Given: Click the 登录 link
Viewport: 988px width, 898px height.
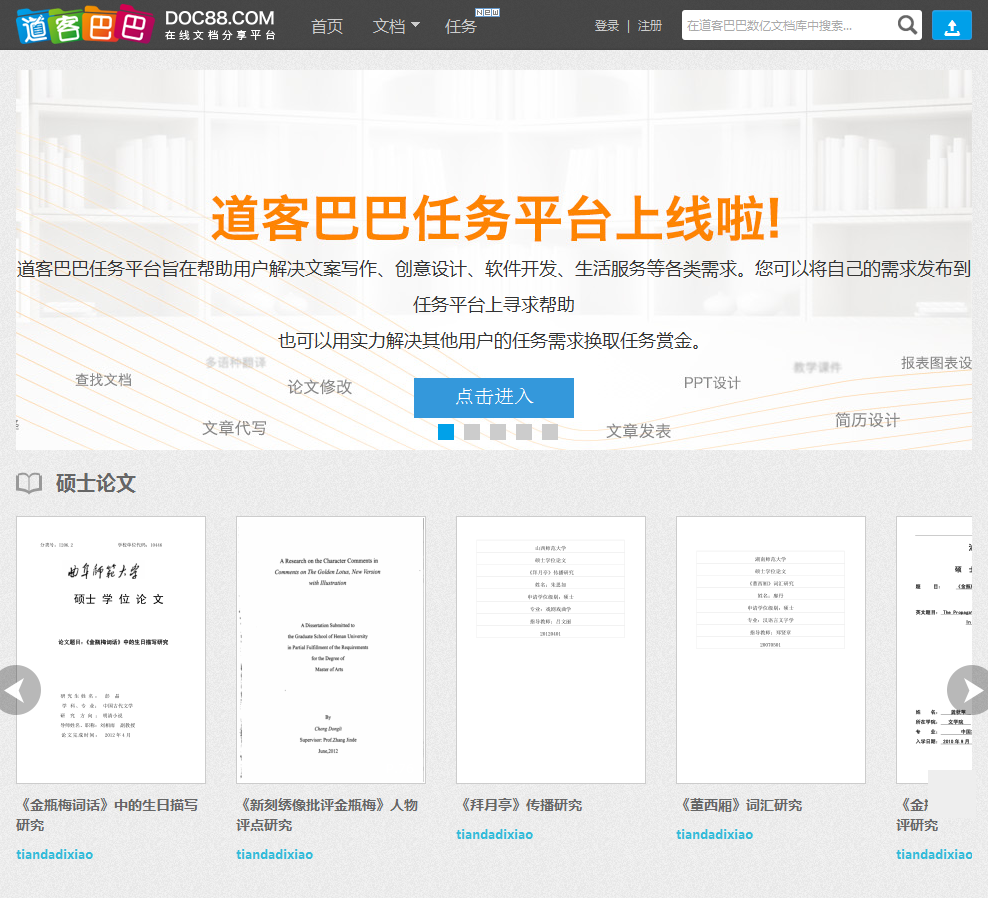Looking at the screenshot, I should tap(607, 26).
